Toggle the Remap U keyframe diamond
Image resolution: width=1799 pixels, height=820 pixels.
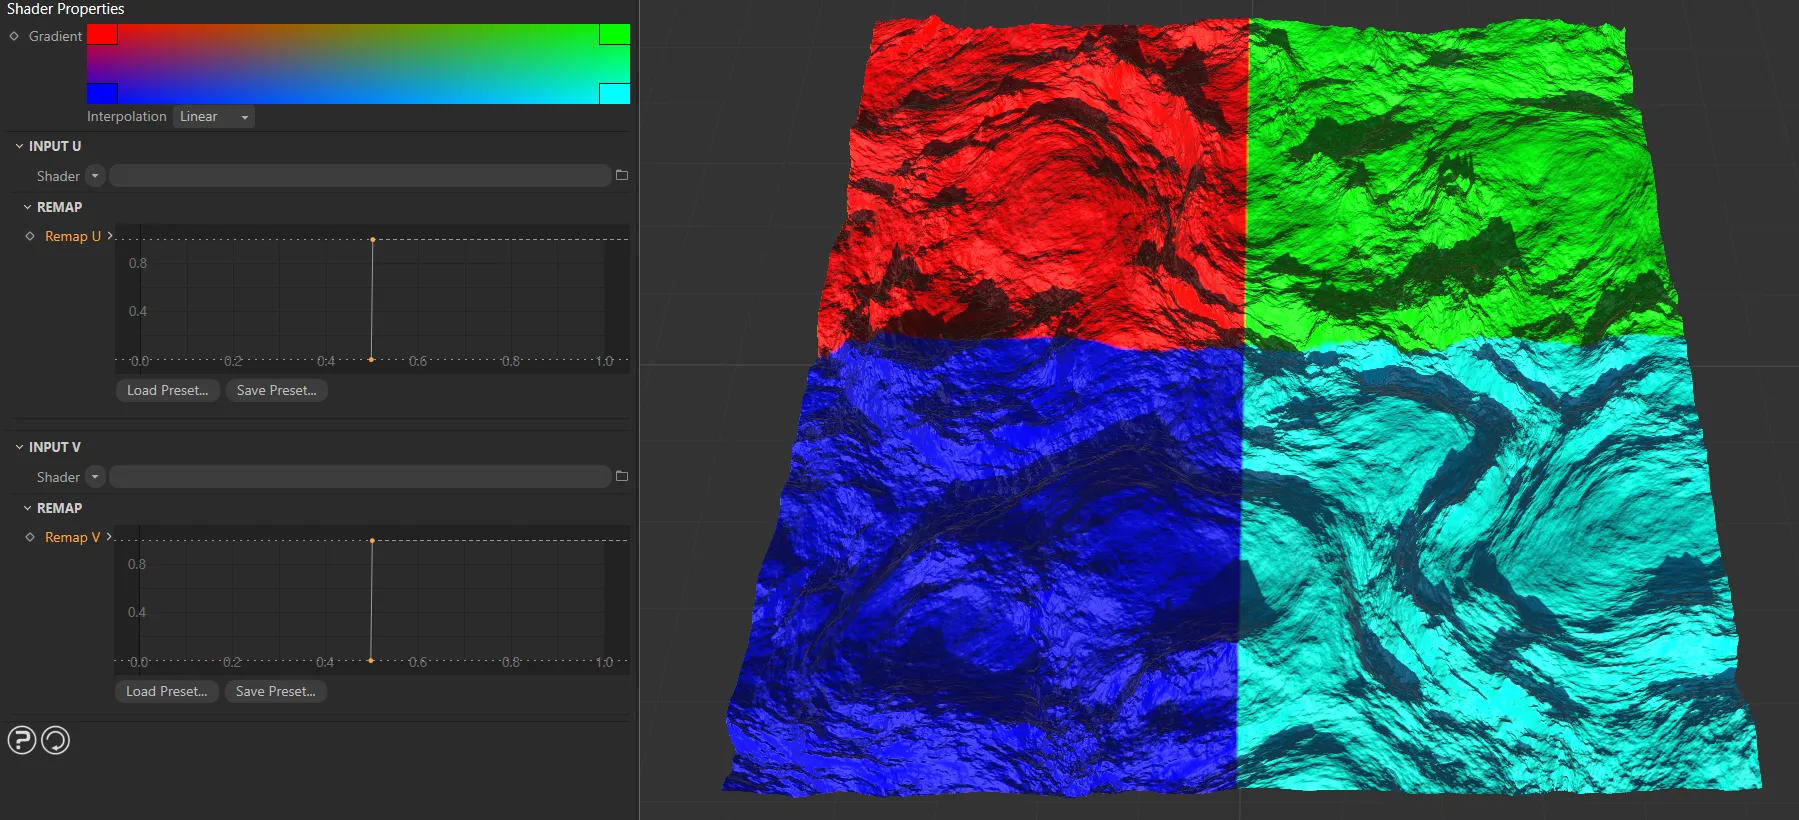tap(30, 236)
